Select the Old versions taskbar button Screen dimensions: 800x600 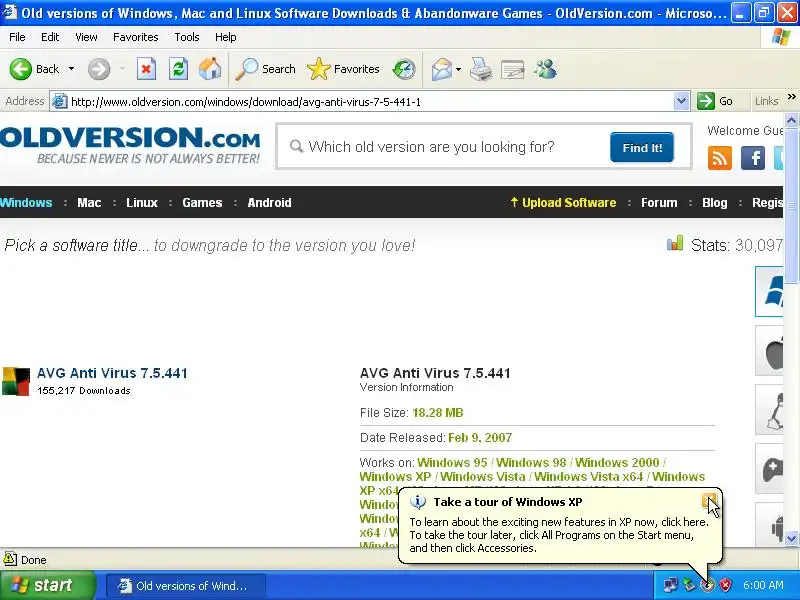point(186,586)
